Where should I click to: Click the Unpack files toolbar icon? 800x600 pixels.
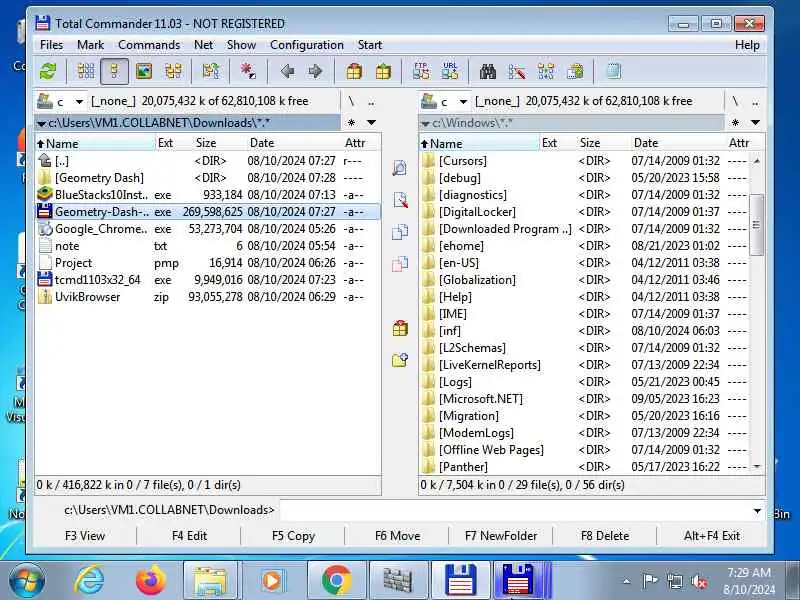pyautogui.click(x=383, y=71)
